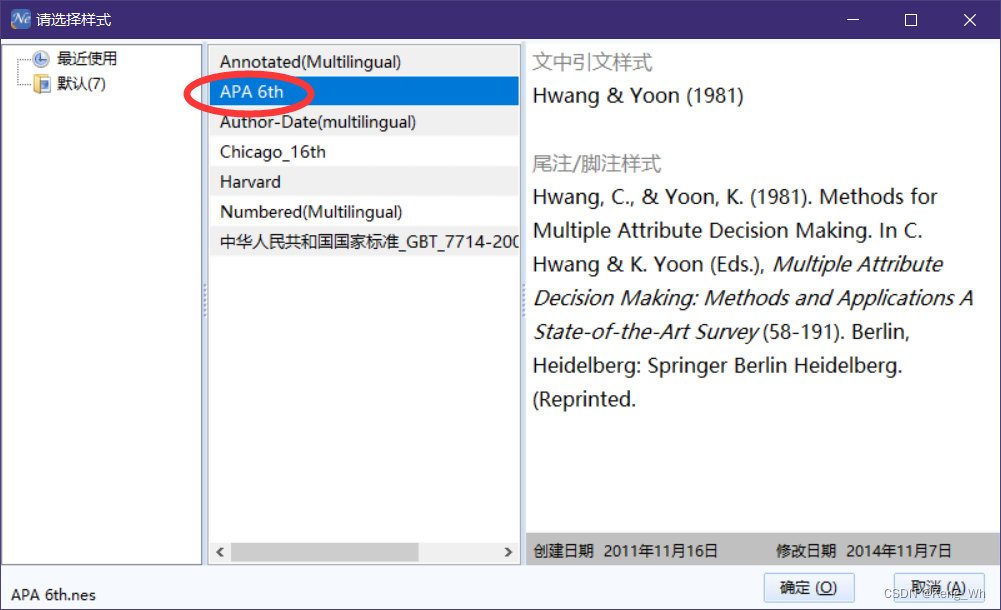Choose the Author-Date(multilingual) style
1001x610 pixels.
pos(364,121)
